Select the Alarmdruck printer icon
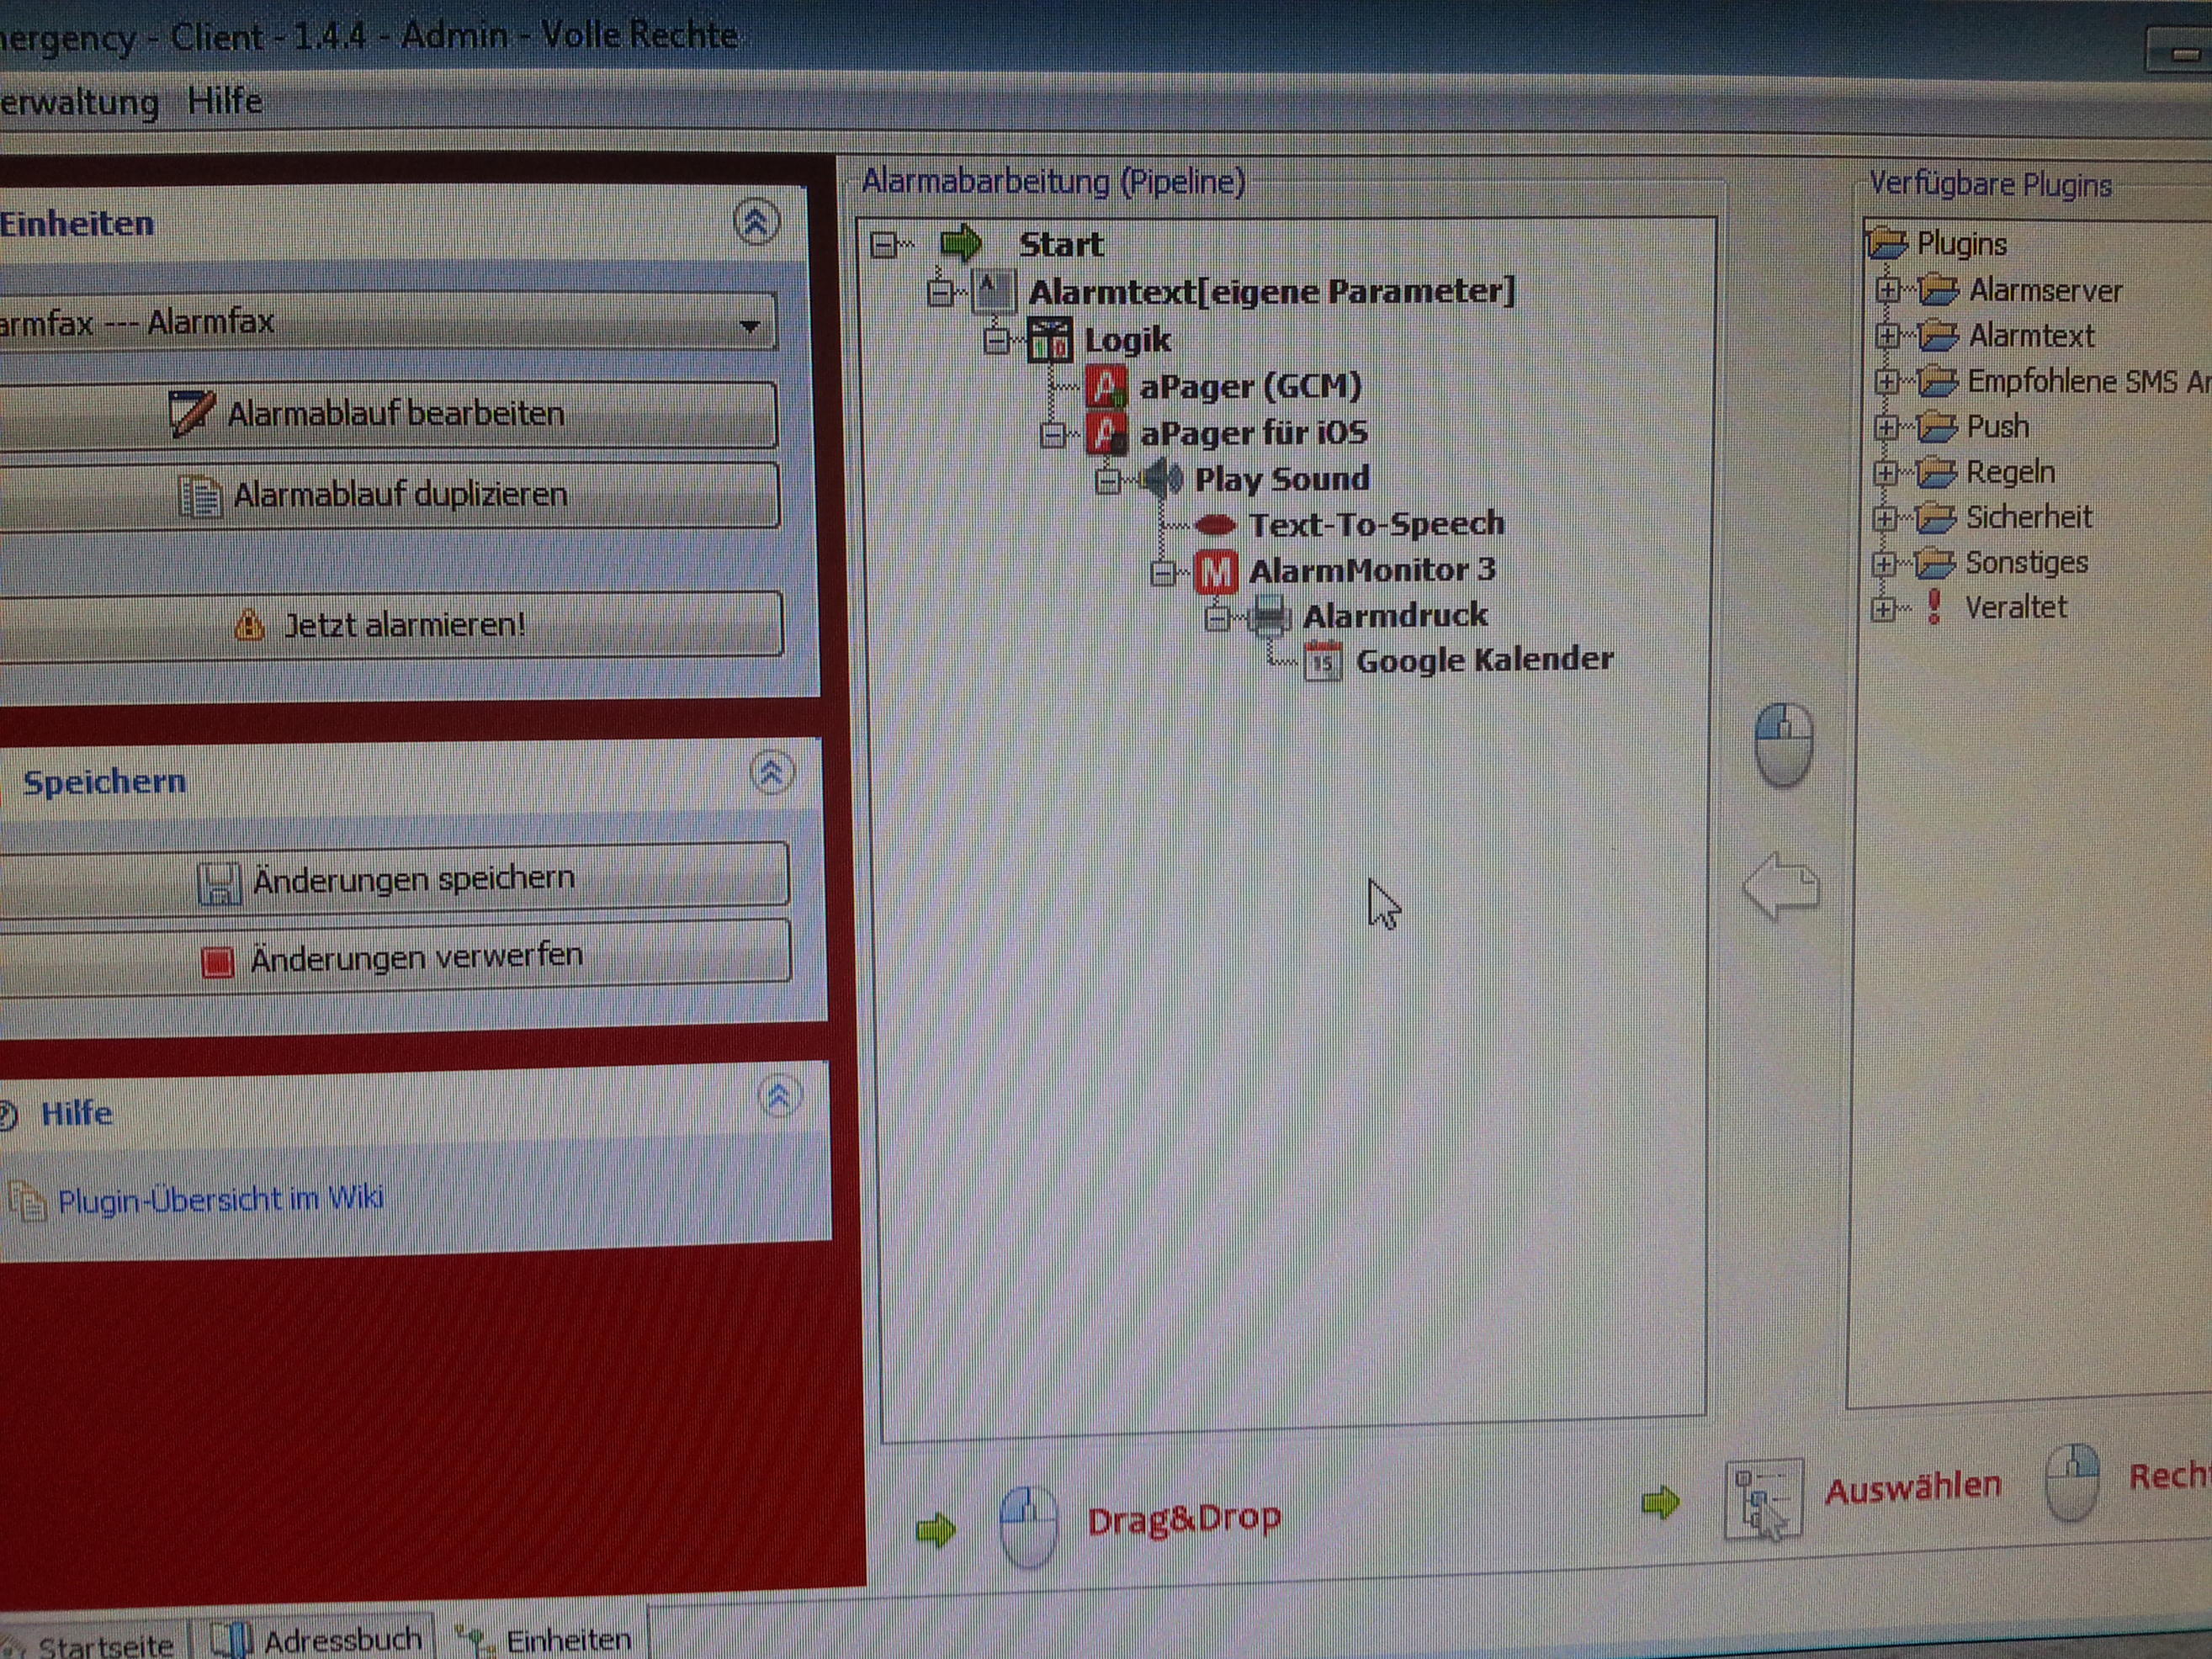Screen dimensions: 2212x1659 [x=1269, y=617]
